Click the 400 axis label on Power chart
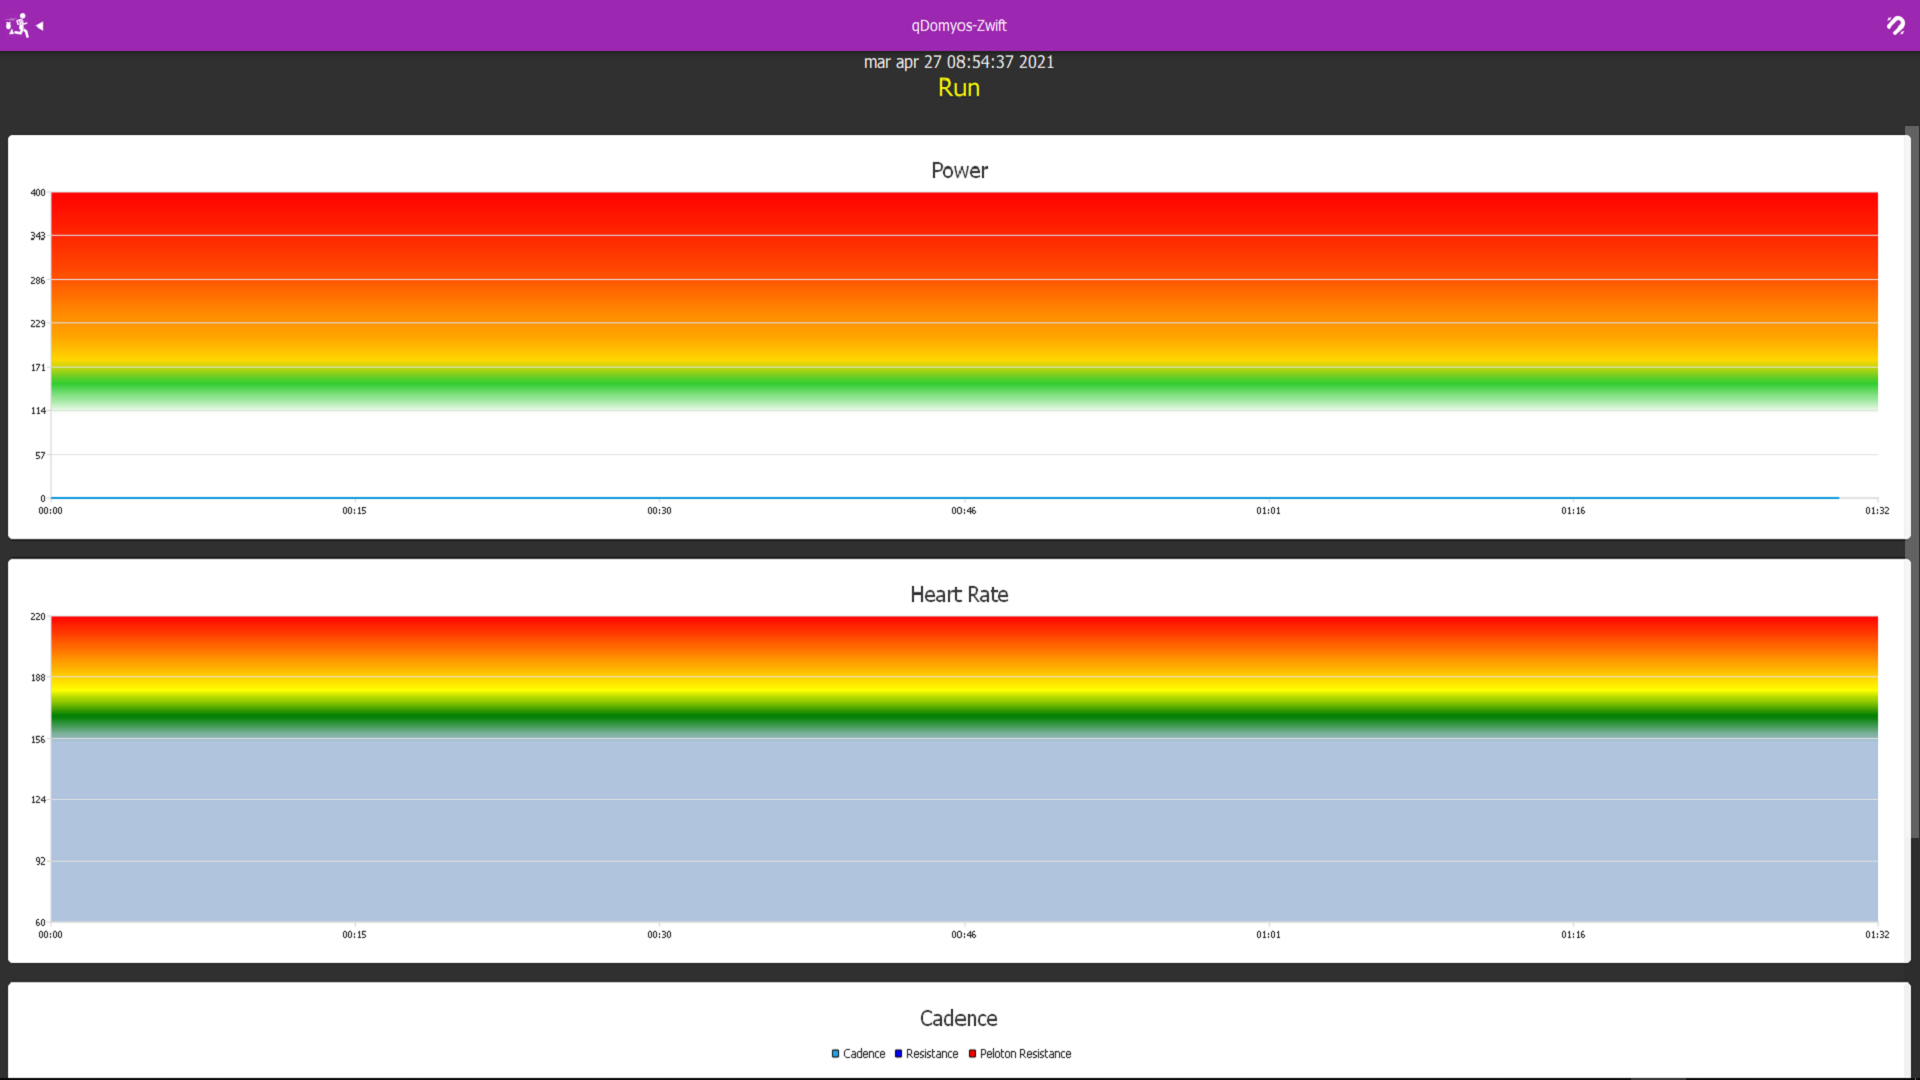Screen dimensions: 1920x1080 click(38, 193)
